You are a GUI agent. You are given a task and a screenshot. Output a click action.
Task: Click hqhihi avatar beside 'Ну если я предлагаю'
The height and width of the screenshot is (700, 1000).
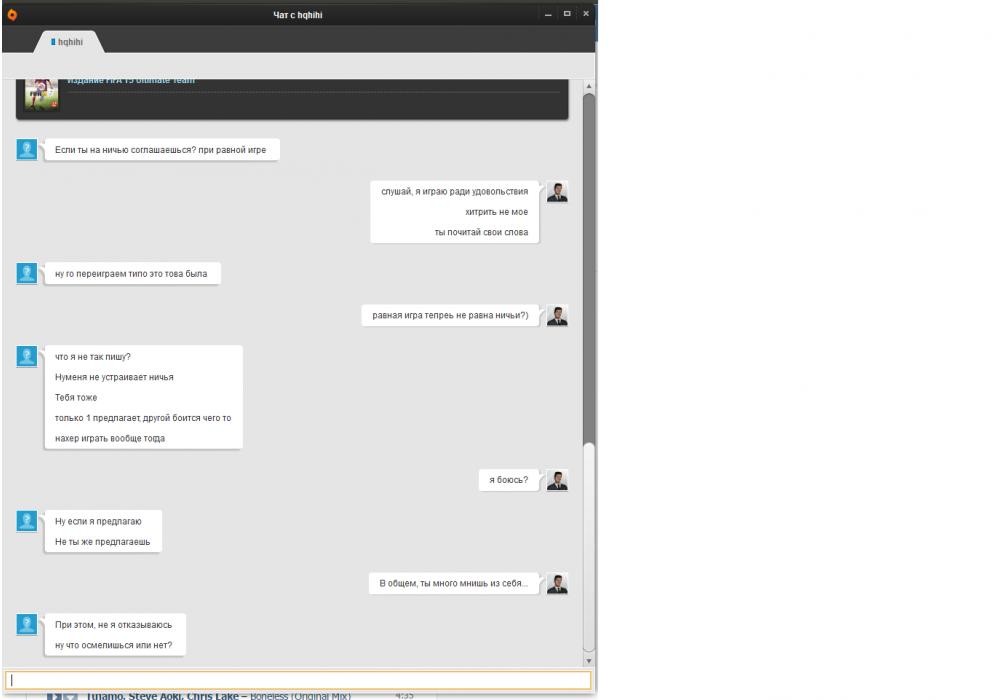[x=27, y=520]
